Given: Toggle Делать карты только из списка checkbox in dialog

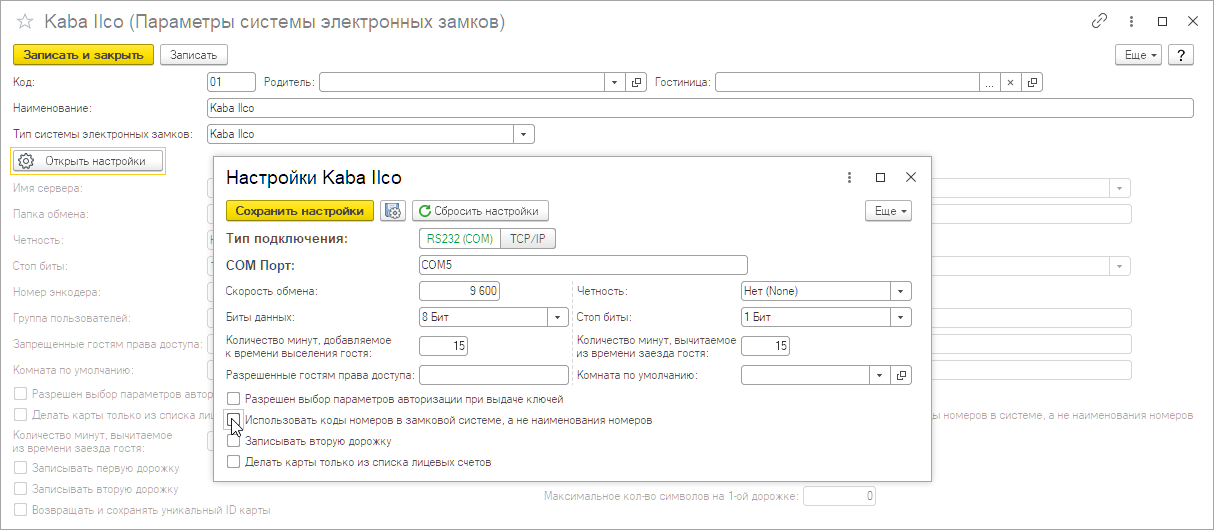Looking at the screenshot, I should [234, 462].
